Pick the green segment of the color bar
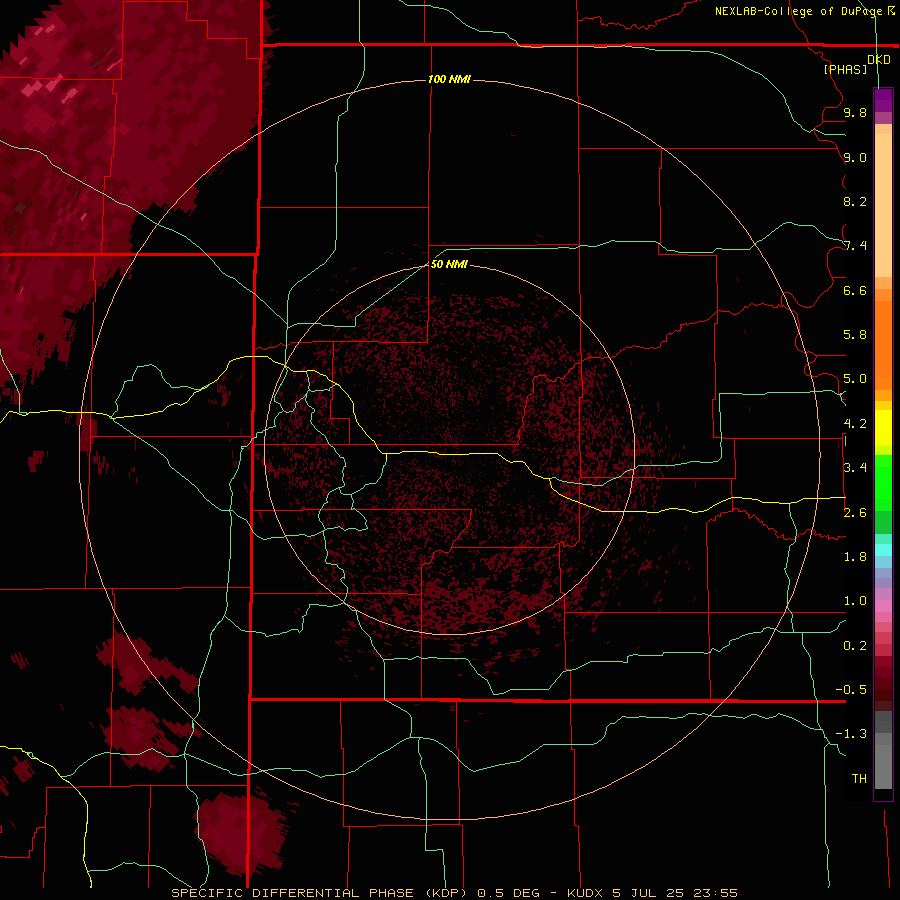The width and height of the screenshot is (900, 900). [x=883, y=483]
